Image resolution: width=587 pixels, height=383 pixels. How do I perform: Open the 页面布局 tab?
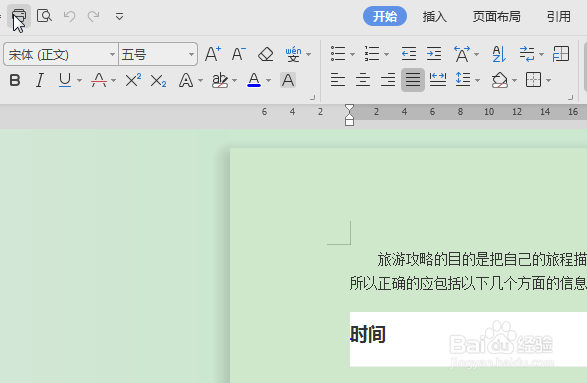coord(496,16)
